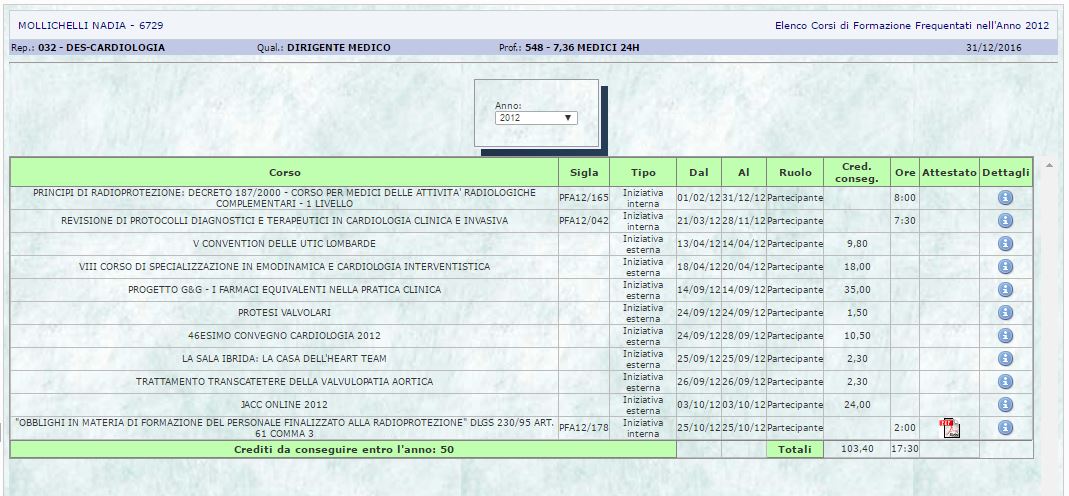Open details for Revisione di Protocolli course

[1005, 221]
